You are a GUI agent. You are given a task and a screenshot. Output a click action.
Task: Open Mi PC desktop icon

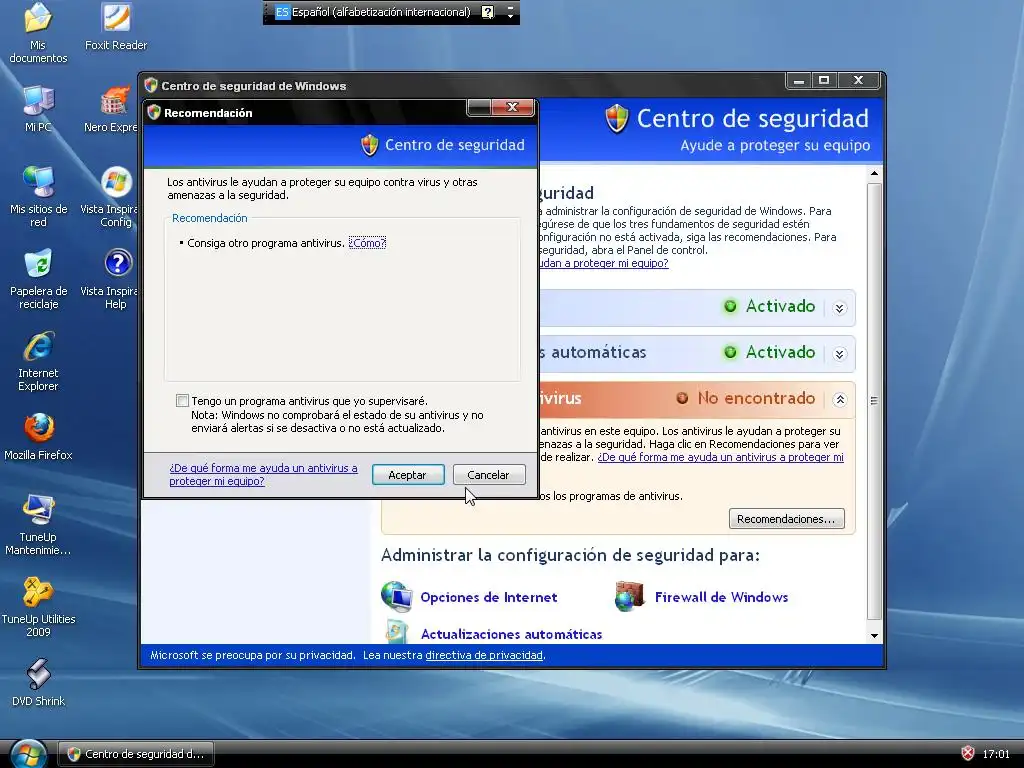[38, 108]
